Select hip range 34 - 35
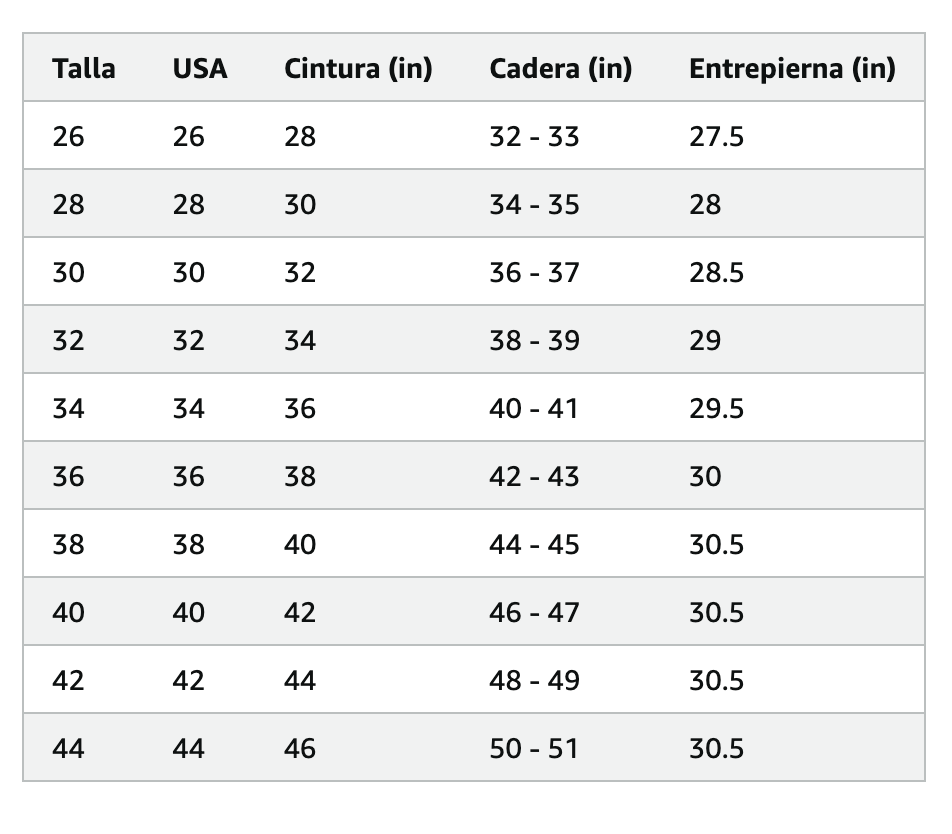952x834 pixels. click(534, 205)
